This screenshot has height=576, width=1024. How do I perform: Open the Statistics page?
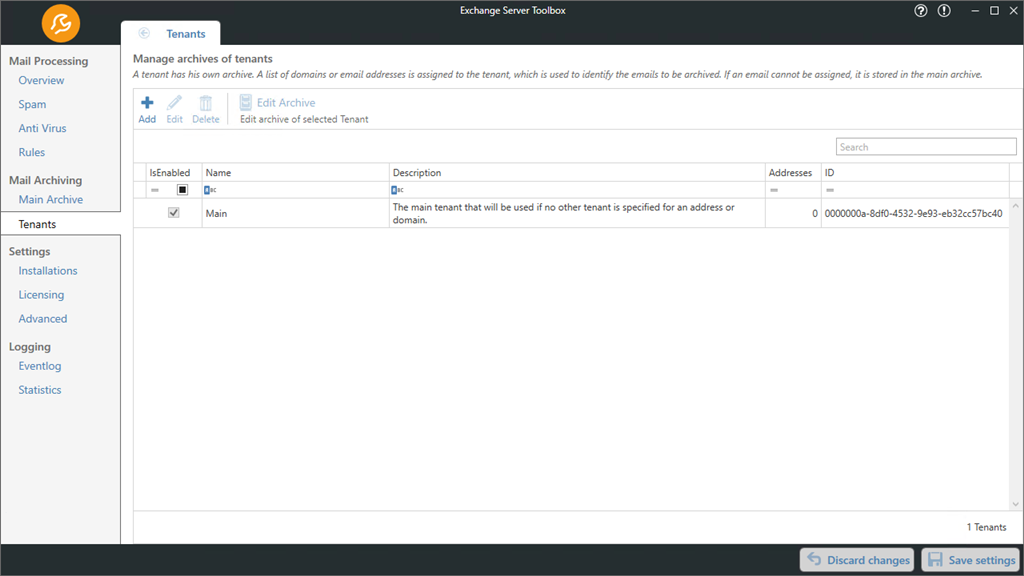point(40,390)
